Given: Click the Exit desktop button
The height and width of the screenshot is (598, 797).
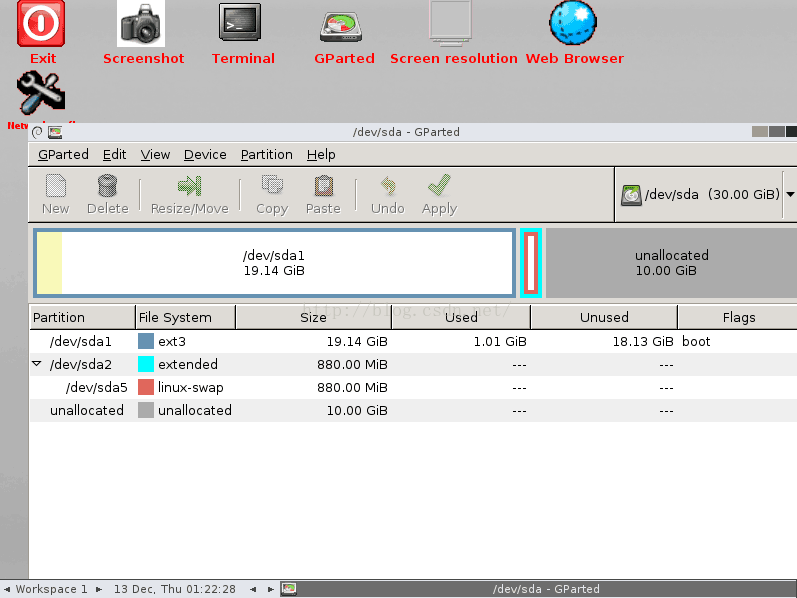Looking at the screenshot, I should pyautogui.click(x=42, y=24).
